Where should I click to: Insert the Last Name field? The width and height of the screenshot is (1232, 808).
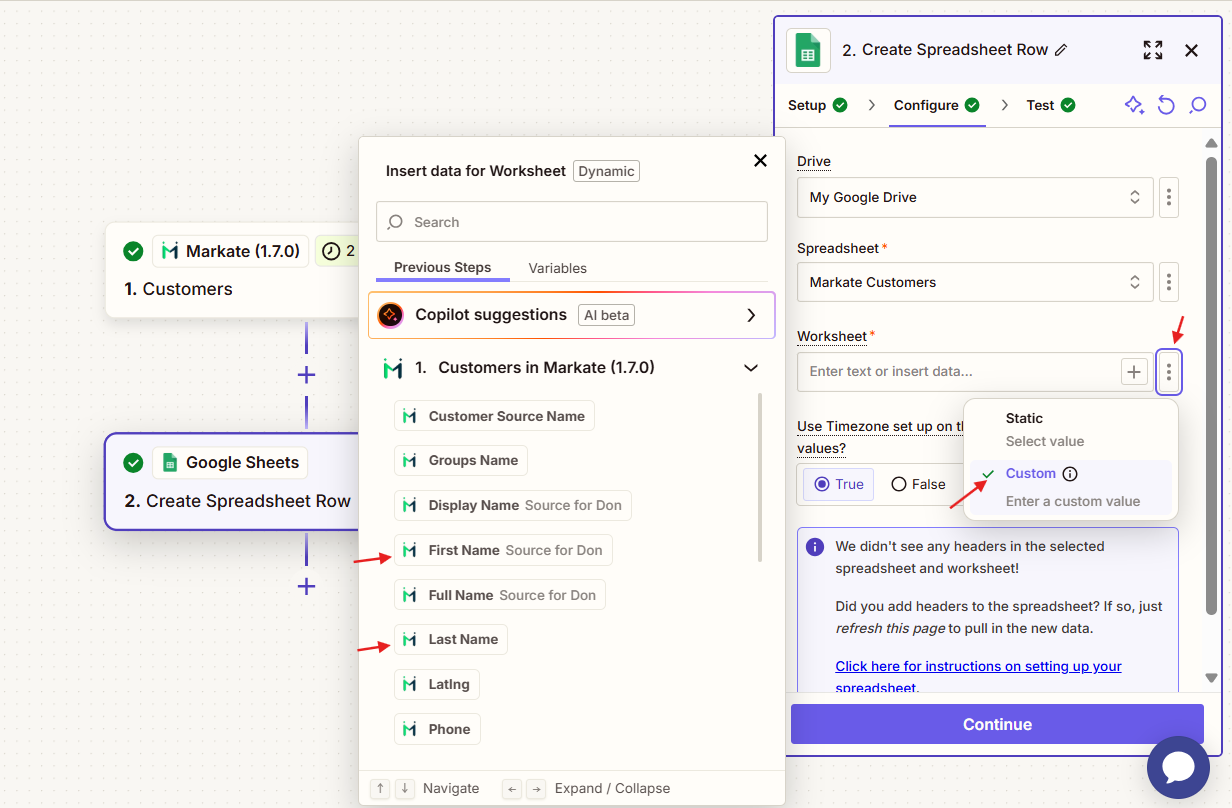click(x=451, y=640)
